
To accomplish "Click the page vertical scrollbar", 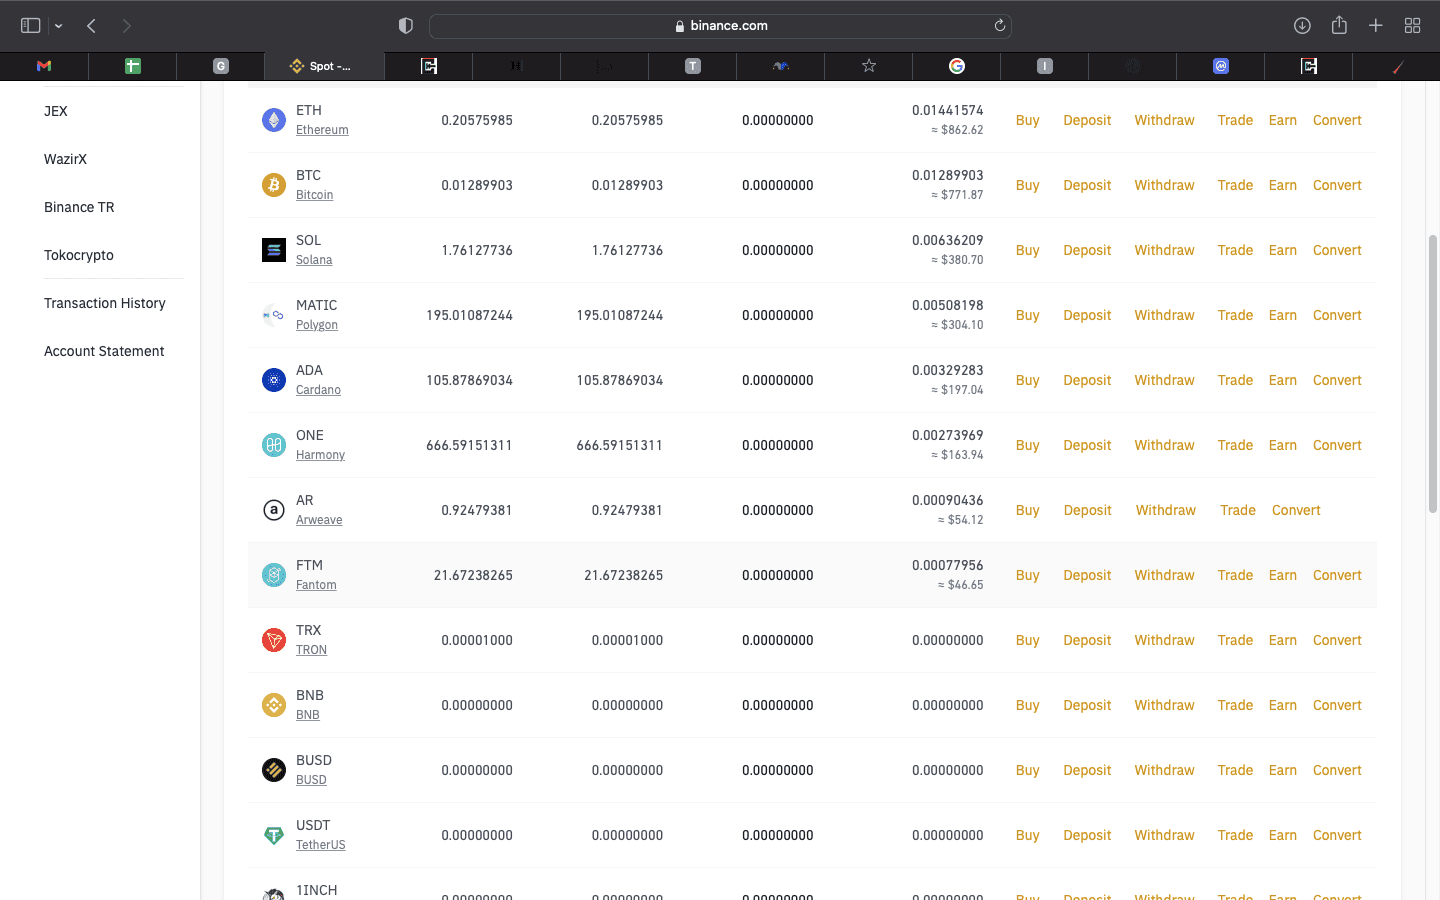I will (x=1432, y=375).
